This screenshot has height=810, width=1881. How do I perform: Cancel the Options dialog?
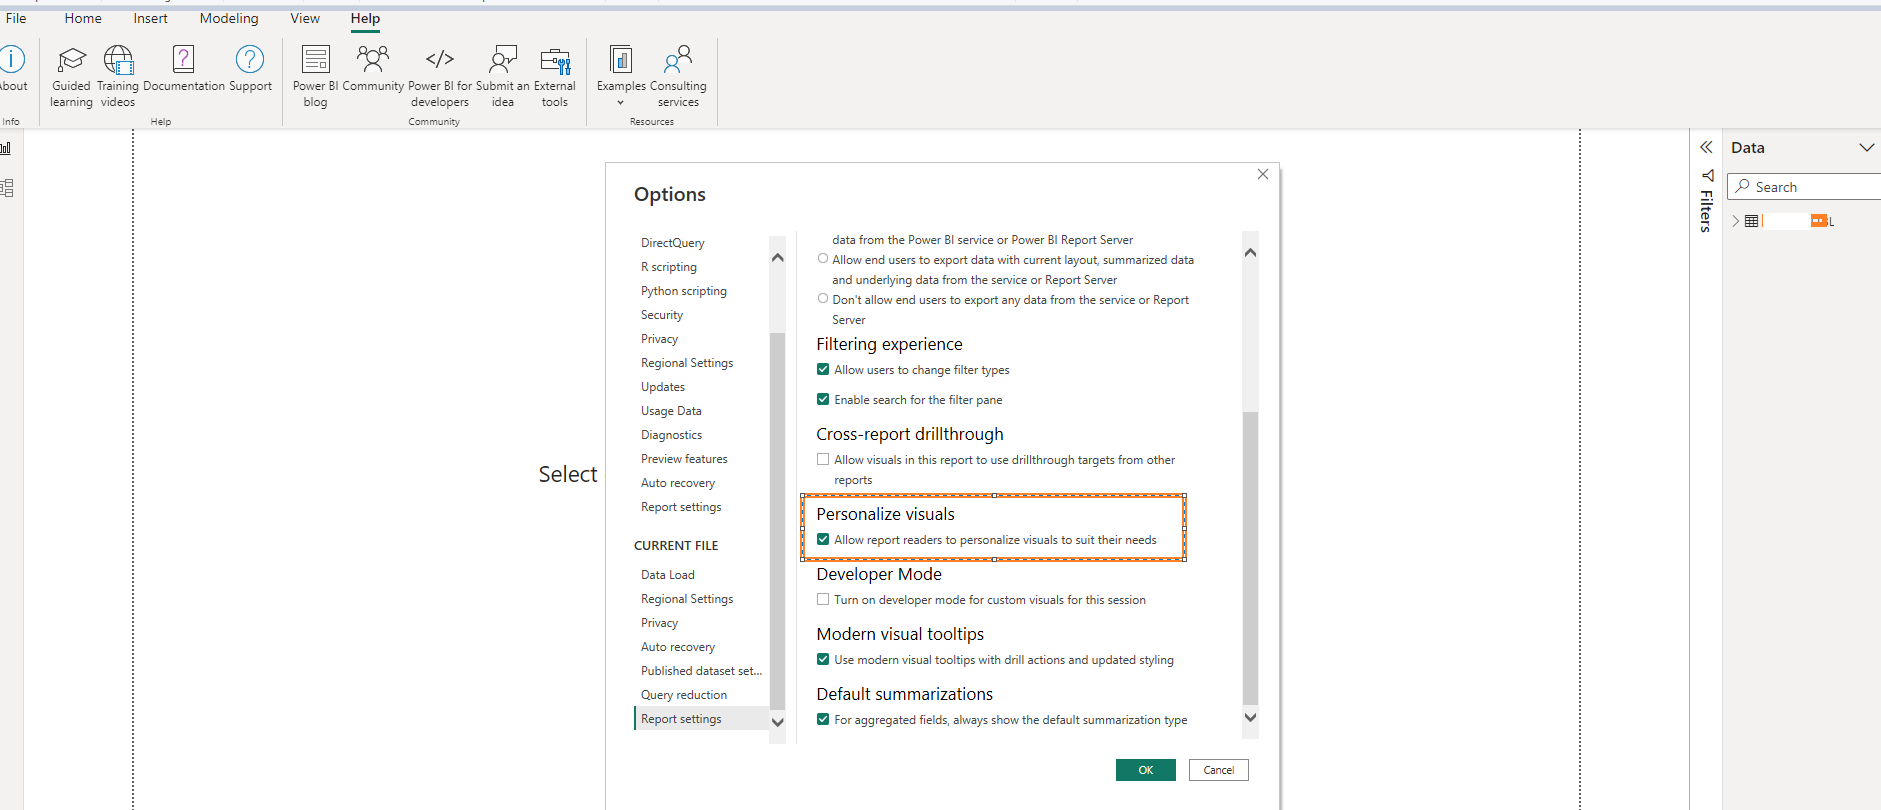(1219, 770)
